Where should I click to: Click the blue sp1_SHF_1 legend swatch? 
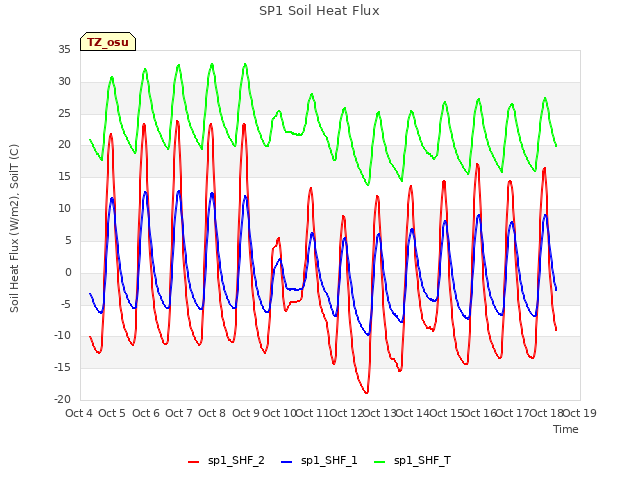[287, 462]
